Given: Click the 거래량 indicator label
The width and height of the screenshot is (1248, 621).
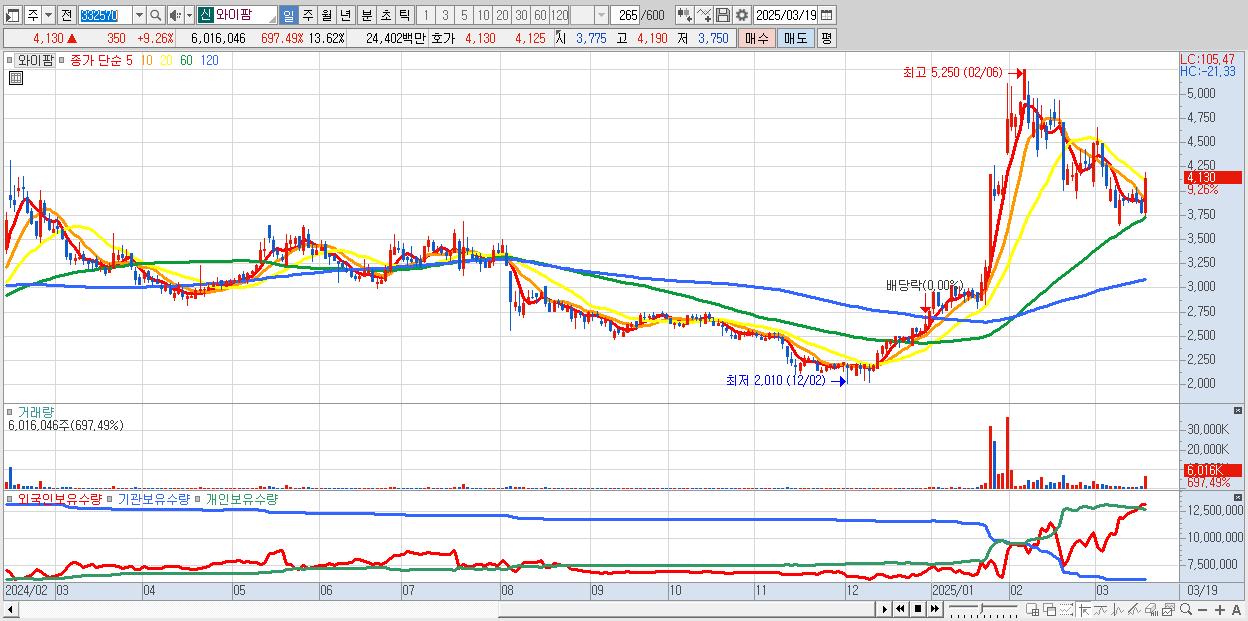Looking at the screenshot, I should pyautogui.click(x=36, y=411).
